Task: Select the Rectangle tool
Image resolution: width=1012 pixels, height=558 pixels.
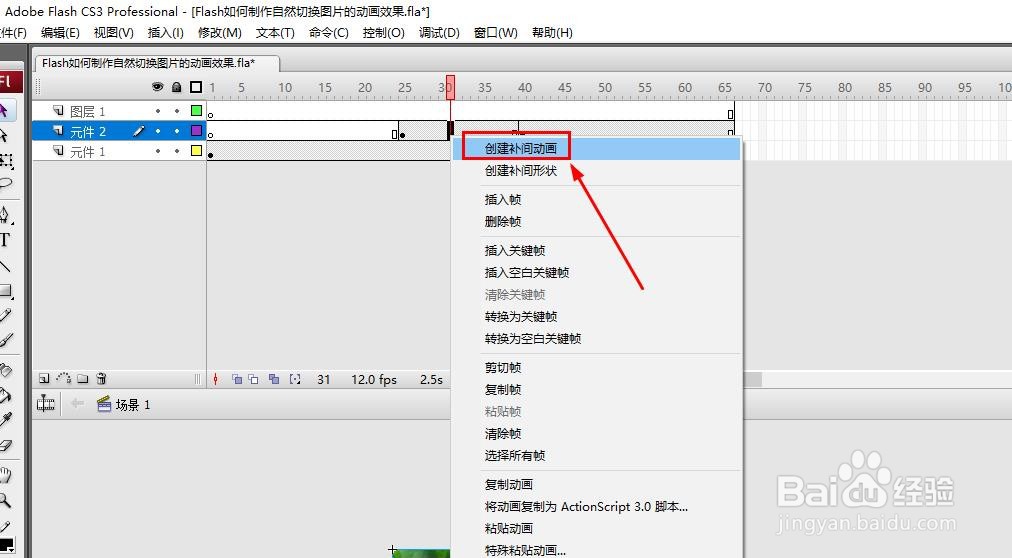Action: click(x=5, y=291)
